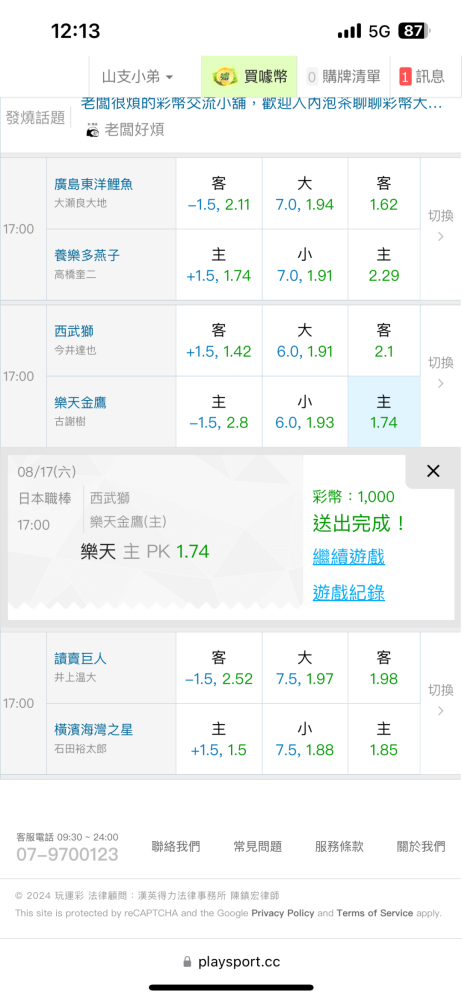462x1000 pixels.
Task: Toggle the selected 主 1.74 Rakuten pick
Action: pos(384,412)
